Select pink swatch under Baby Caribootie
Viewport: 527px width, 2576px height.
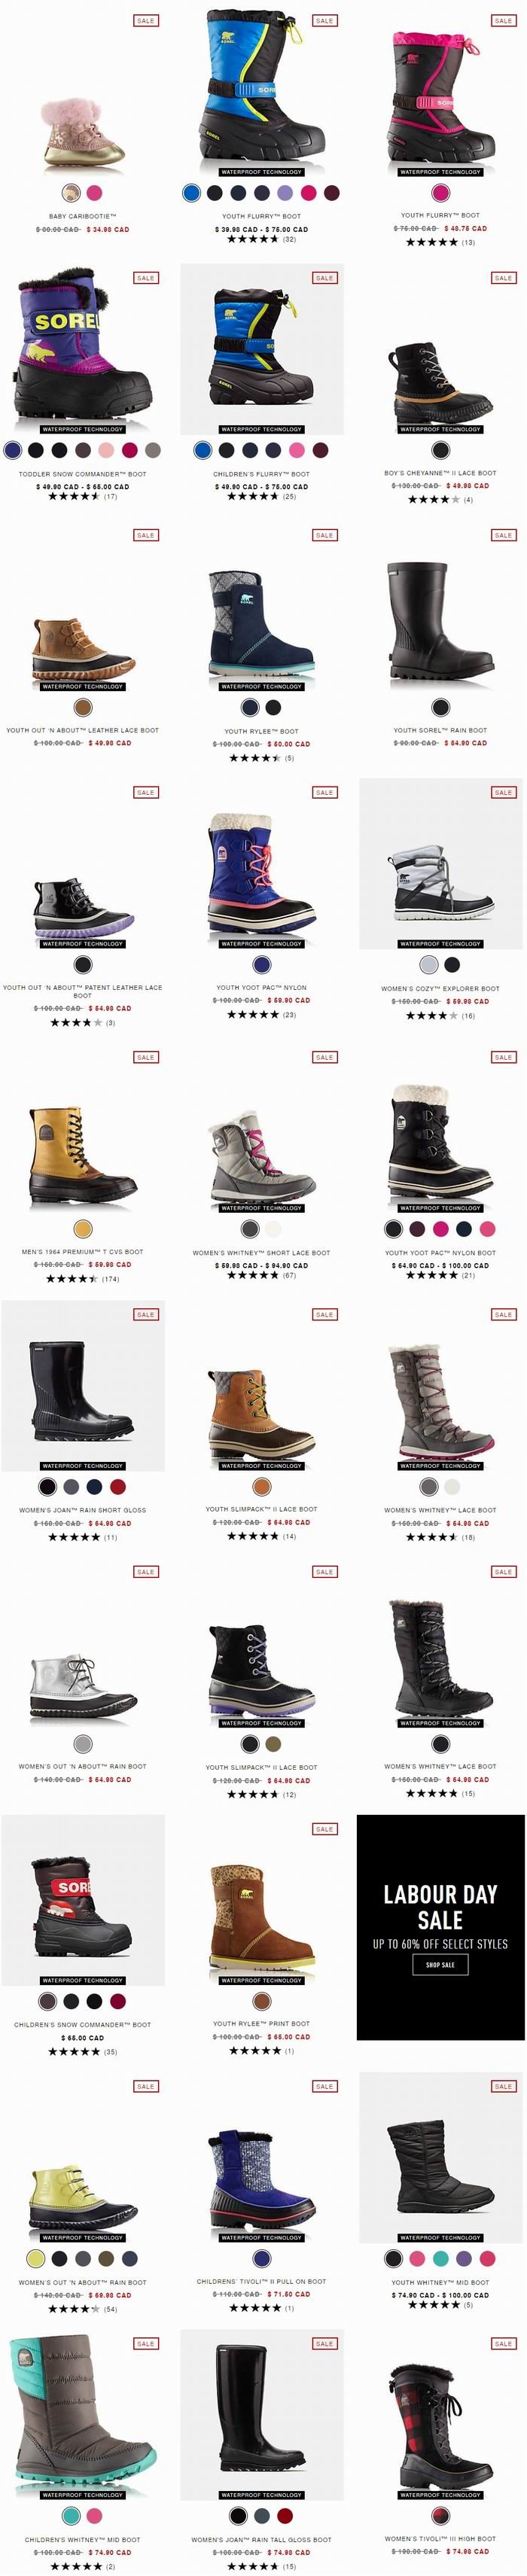tap(94, 193)
